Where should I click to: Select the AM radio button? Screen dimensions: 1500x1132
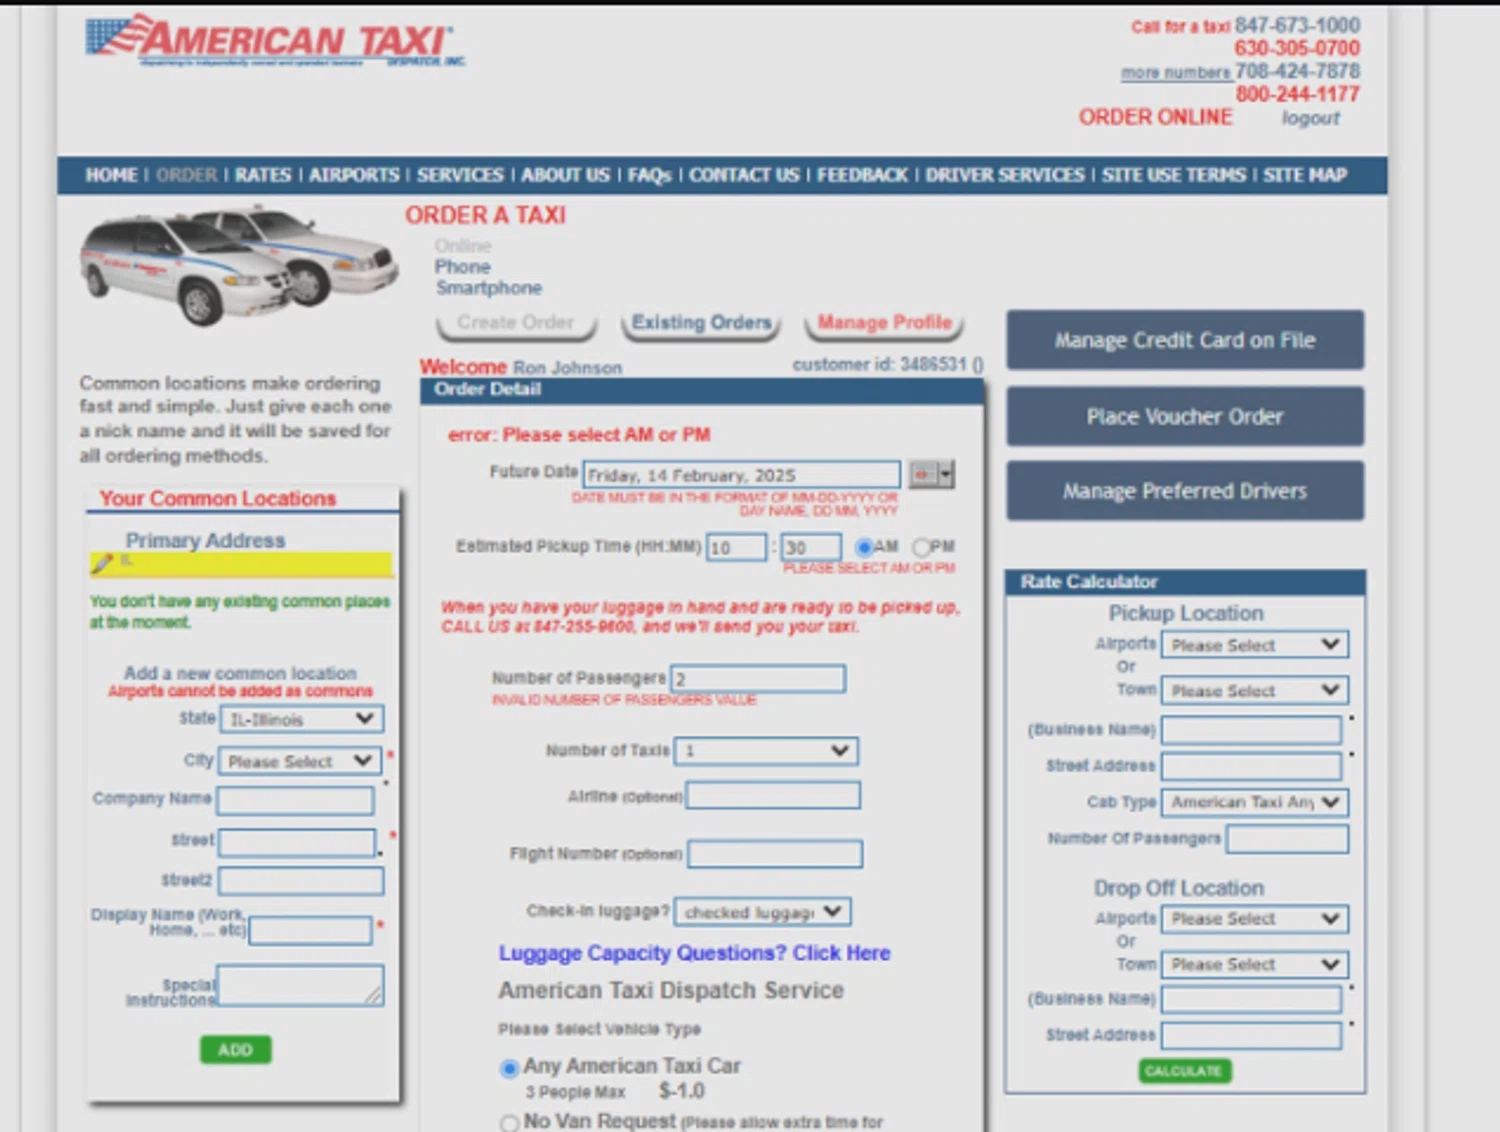864,547
